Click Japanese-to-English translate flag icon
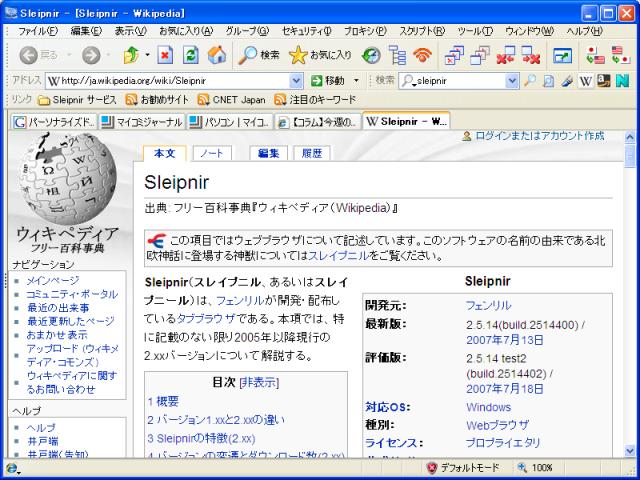The height and width of the screenshot is (480, 640). pyautogui.click(x=595, y=55)
